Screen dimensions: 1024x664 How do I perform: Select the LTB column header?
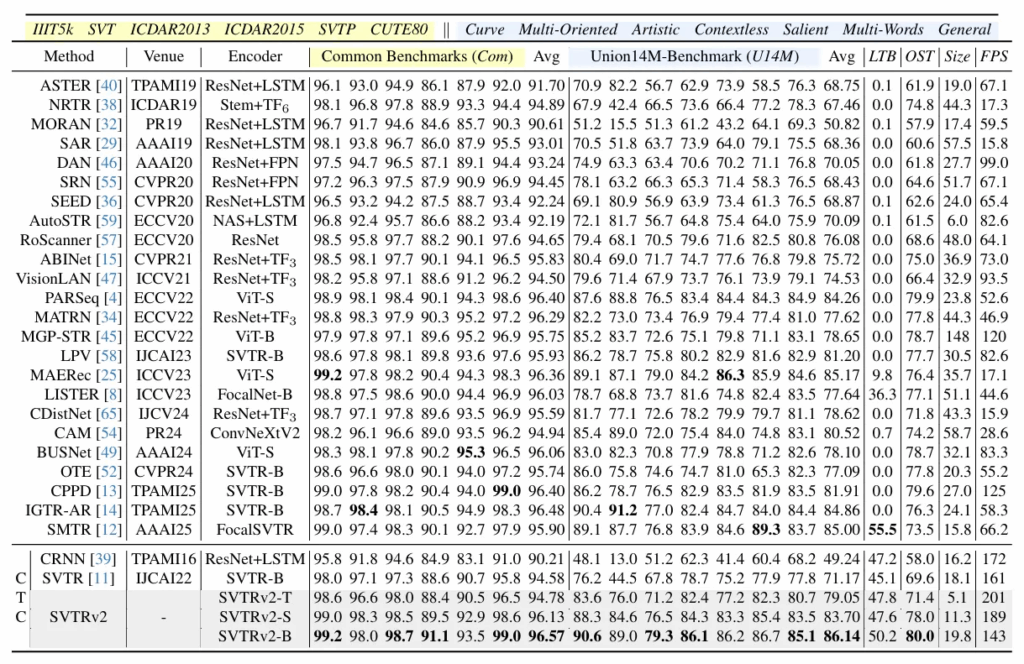(x=881, y=56)
